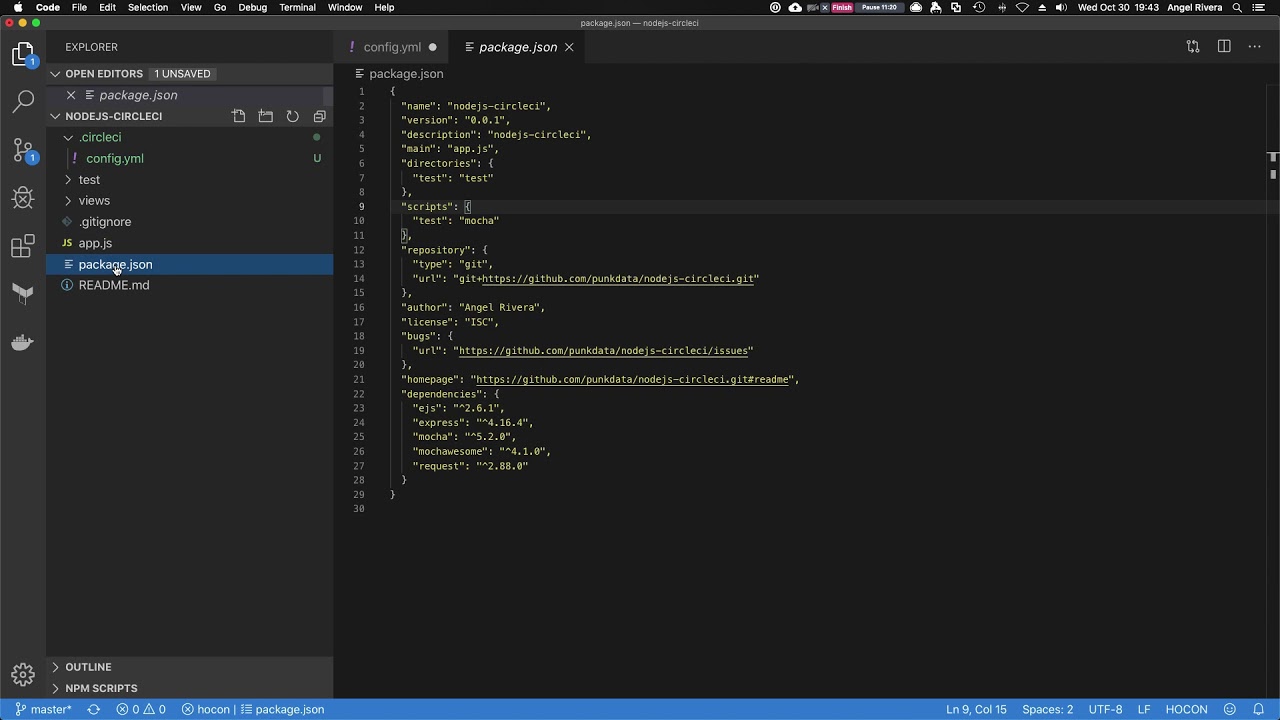Create a New Folder in NODEJS-CIRCLECI
Screen dimensions: 1280x720
tap(266, 116)
